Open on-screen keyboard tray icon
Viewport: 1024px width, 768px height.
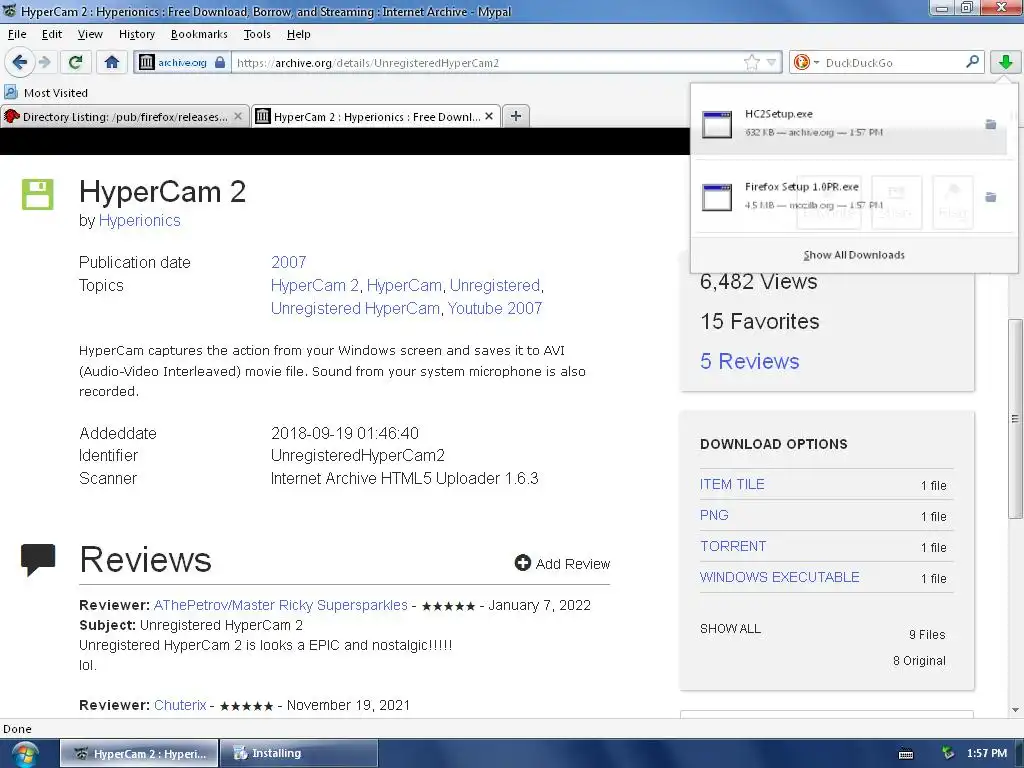(906, 754)
